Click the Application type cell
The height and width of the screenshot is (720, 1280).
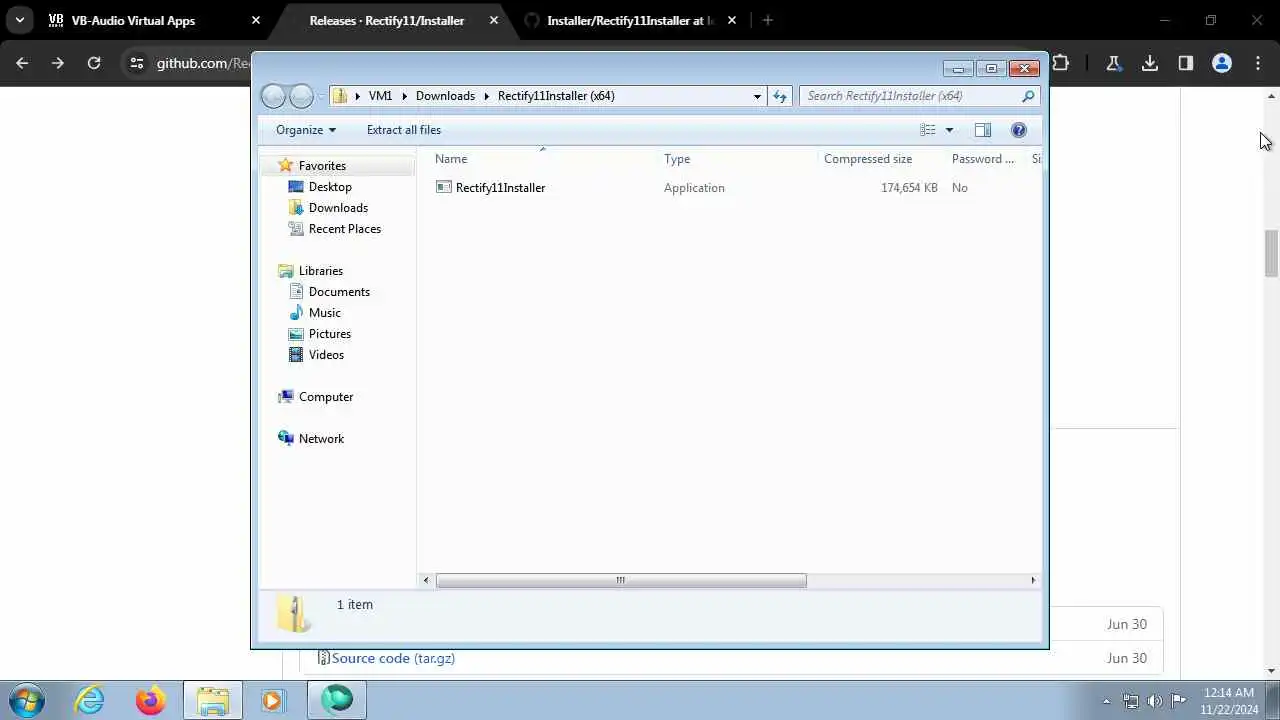click(x=694, y=188)
